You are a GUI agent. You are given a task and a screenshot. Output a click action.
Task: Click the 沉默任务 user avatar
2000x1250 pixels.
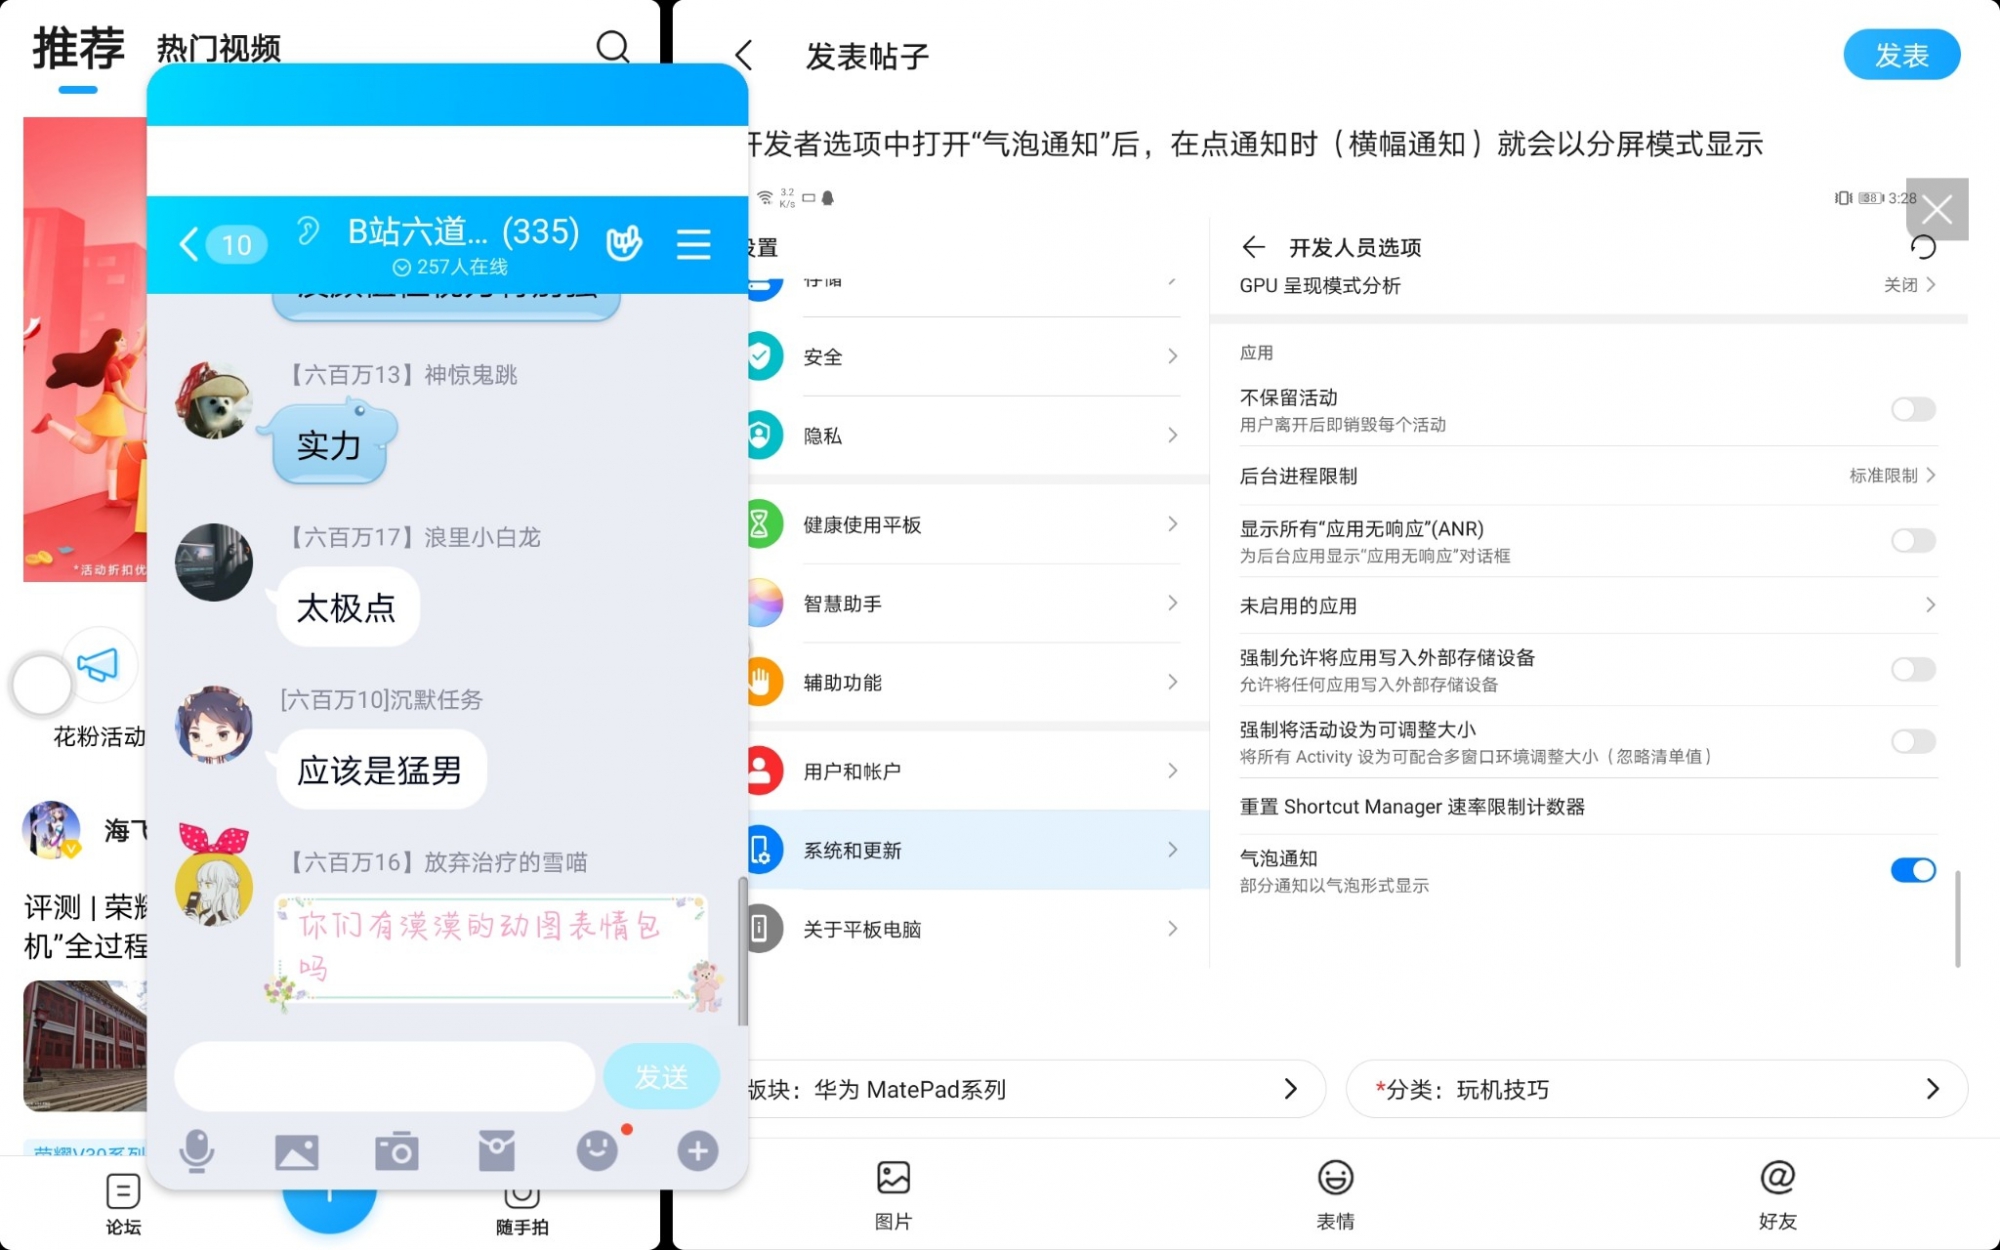[214, 724]
